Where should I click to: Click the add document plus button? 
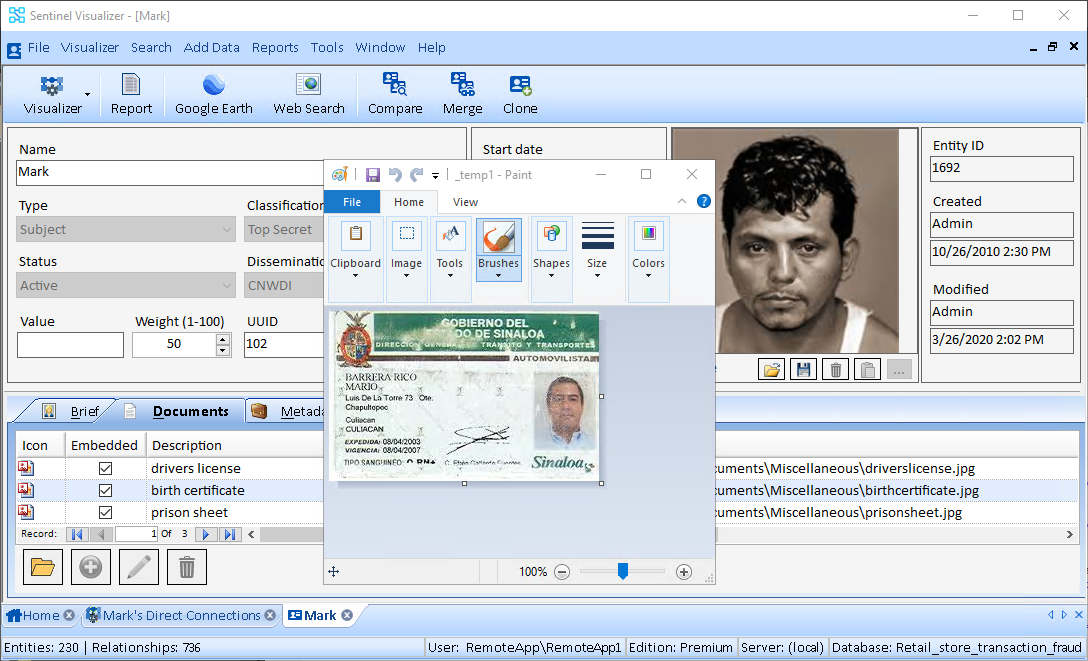click(x=91, y=567)
